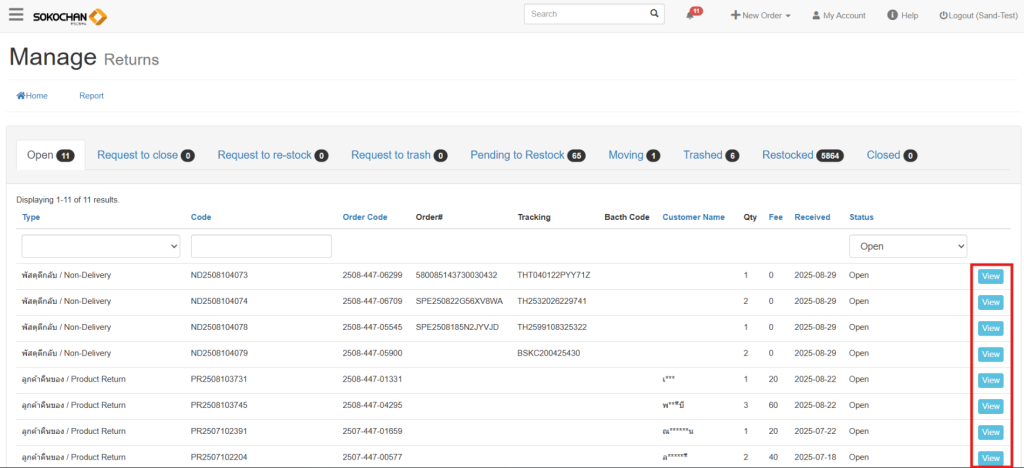1024x468 pixels.
Task: Sort by the Received column header
Action: (812, 217)
